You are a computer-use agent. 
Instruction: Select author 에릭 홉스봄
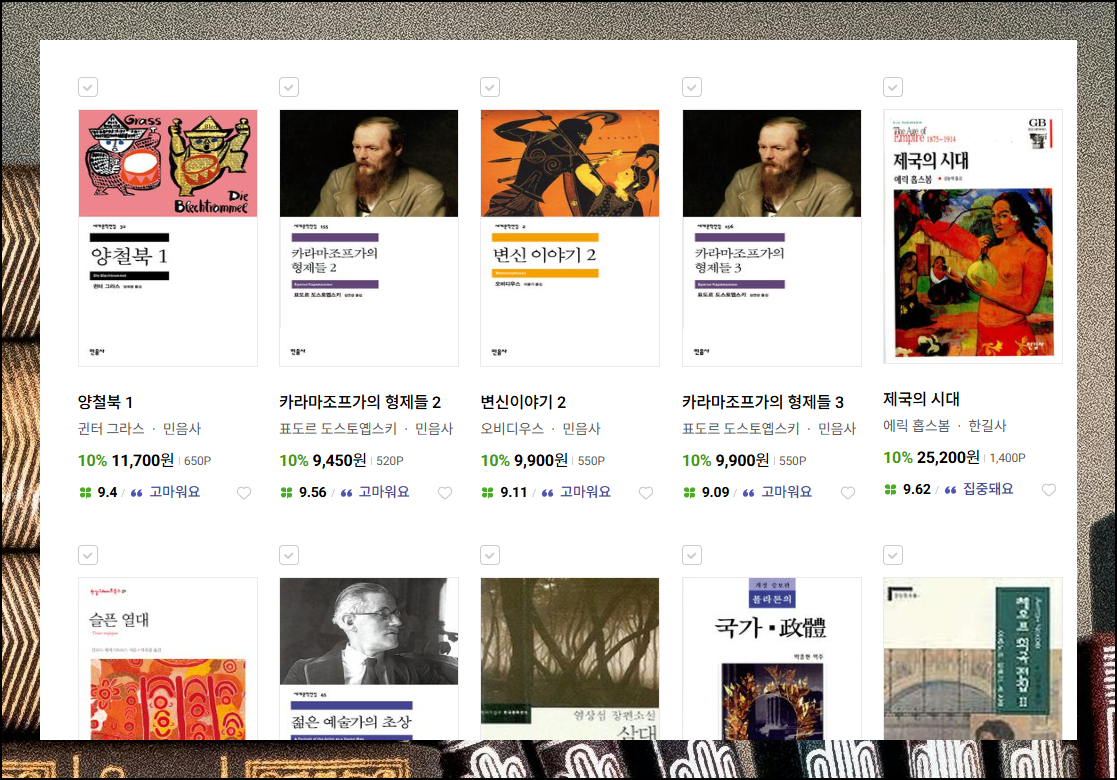click(x=917, y=426)
